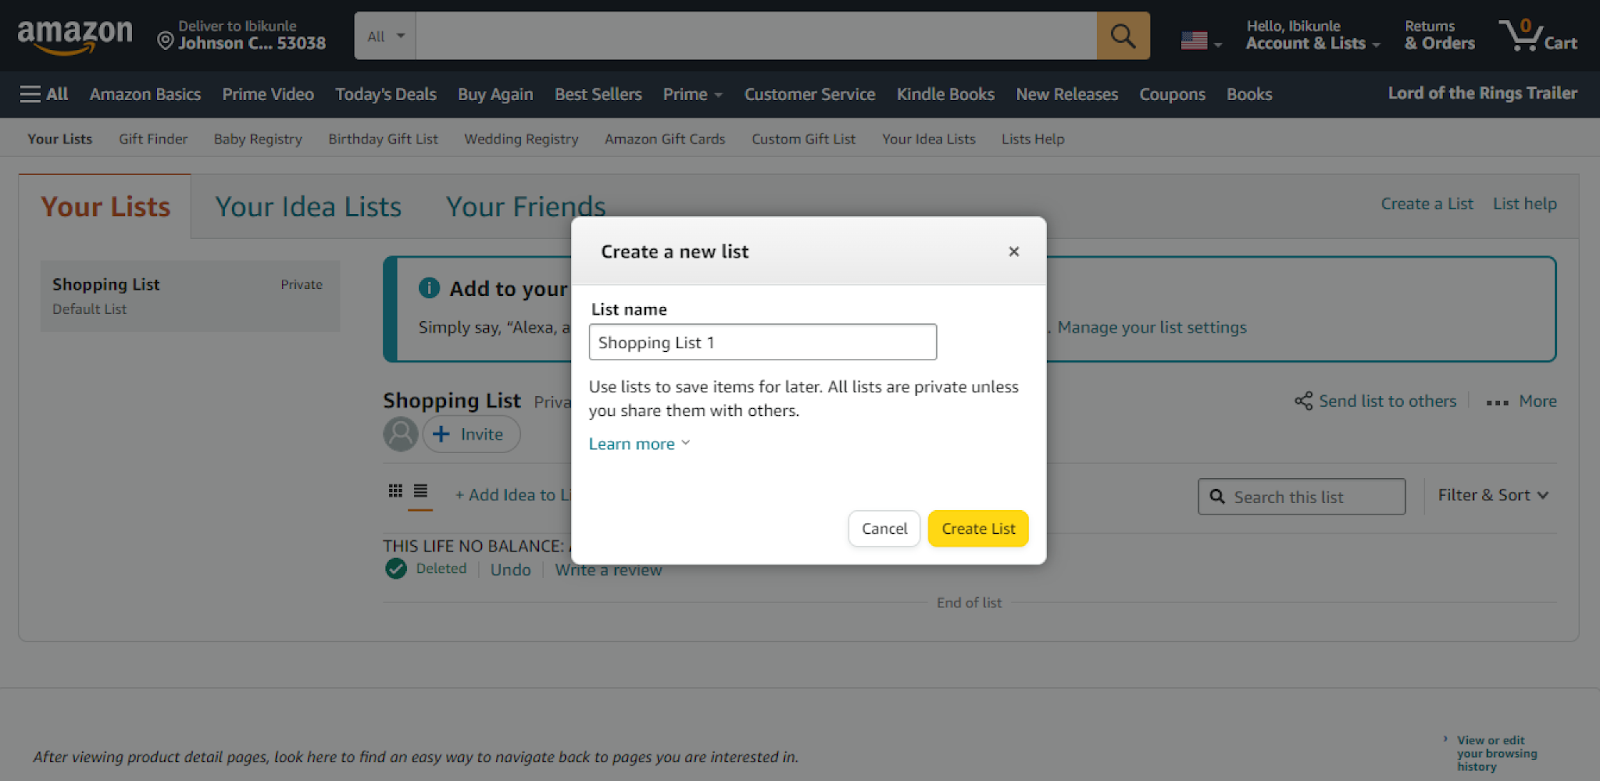
Task: Open Coupons in the nav bar
Action: point(1172,94)
